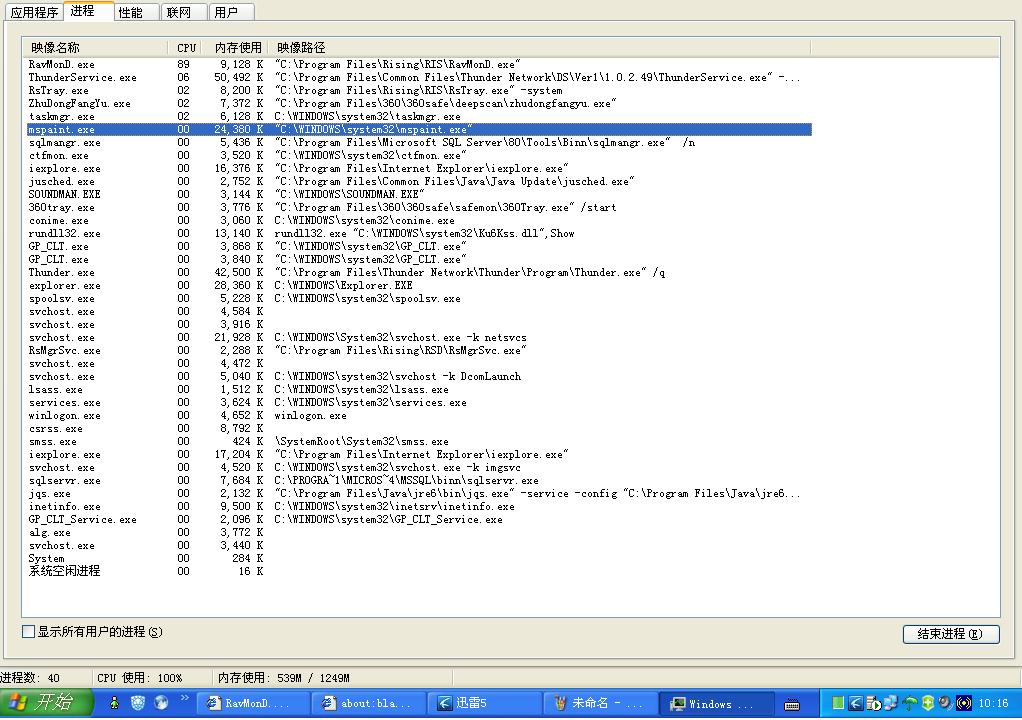Click the 结束进程 button
This screenshot has width=1022, height=720.
pyautogui.click(x=950, y=633)
